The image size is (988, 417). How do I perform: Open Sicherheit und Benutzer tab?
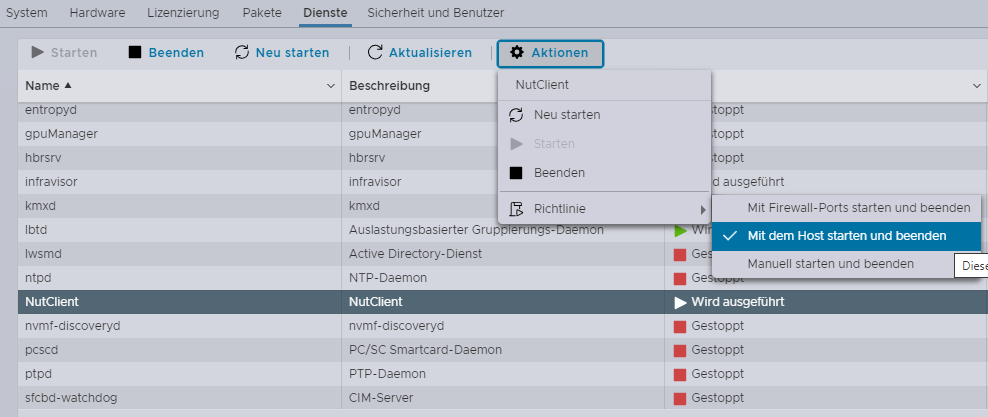tap(435, 13)
